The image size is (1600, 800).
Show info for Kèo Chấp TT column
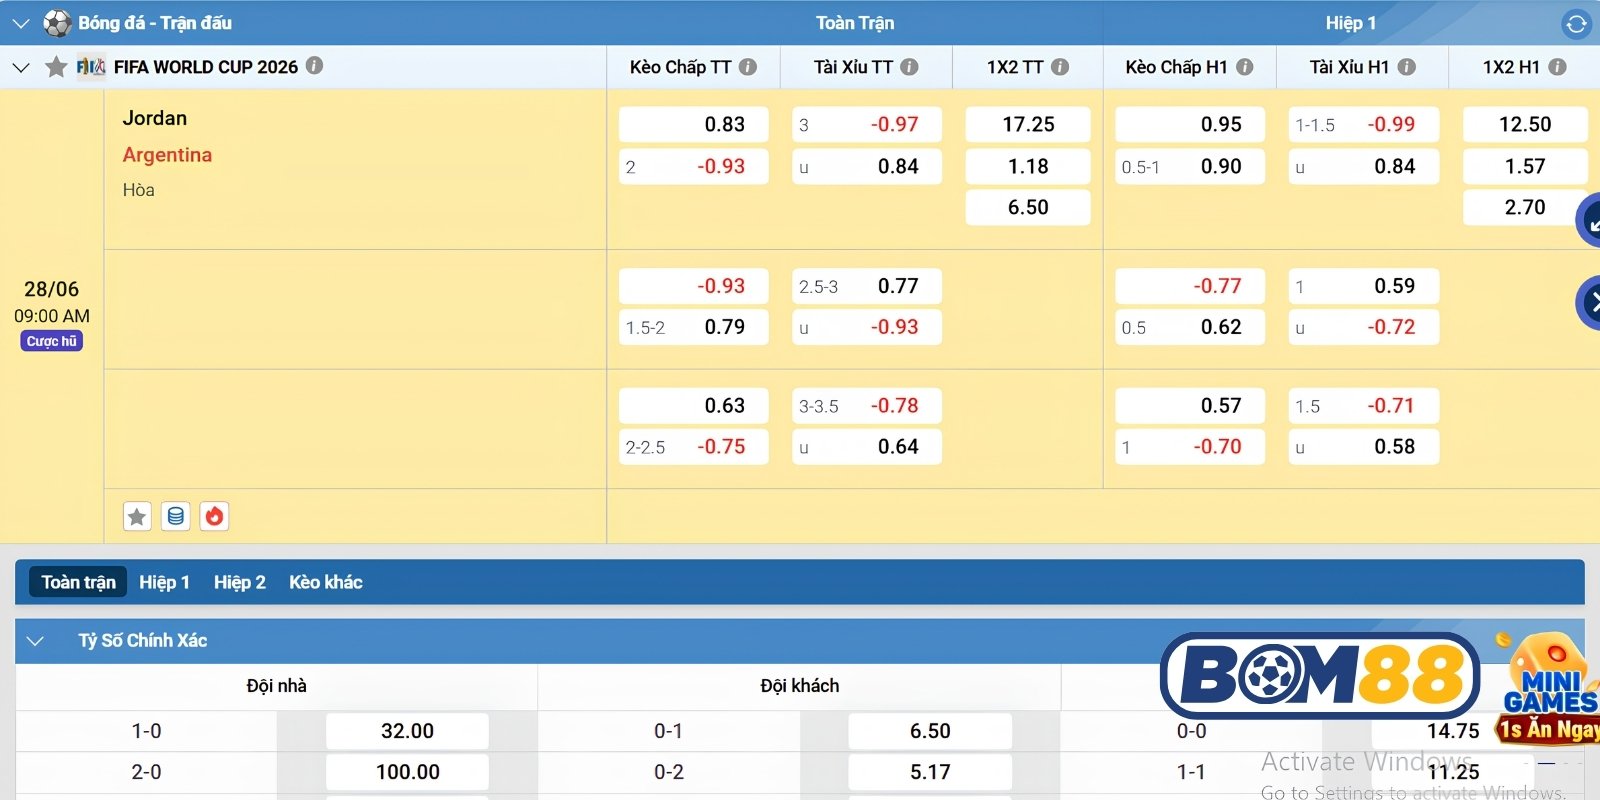747,67
